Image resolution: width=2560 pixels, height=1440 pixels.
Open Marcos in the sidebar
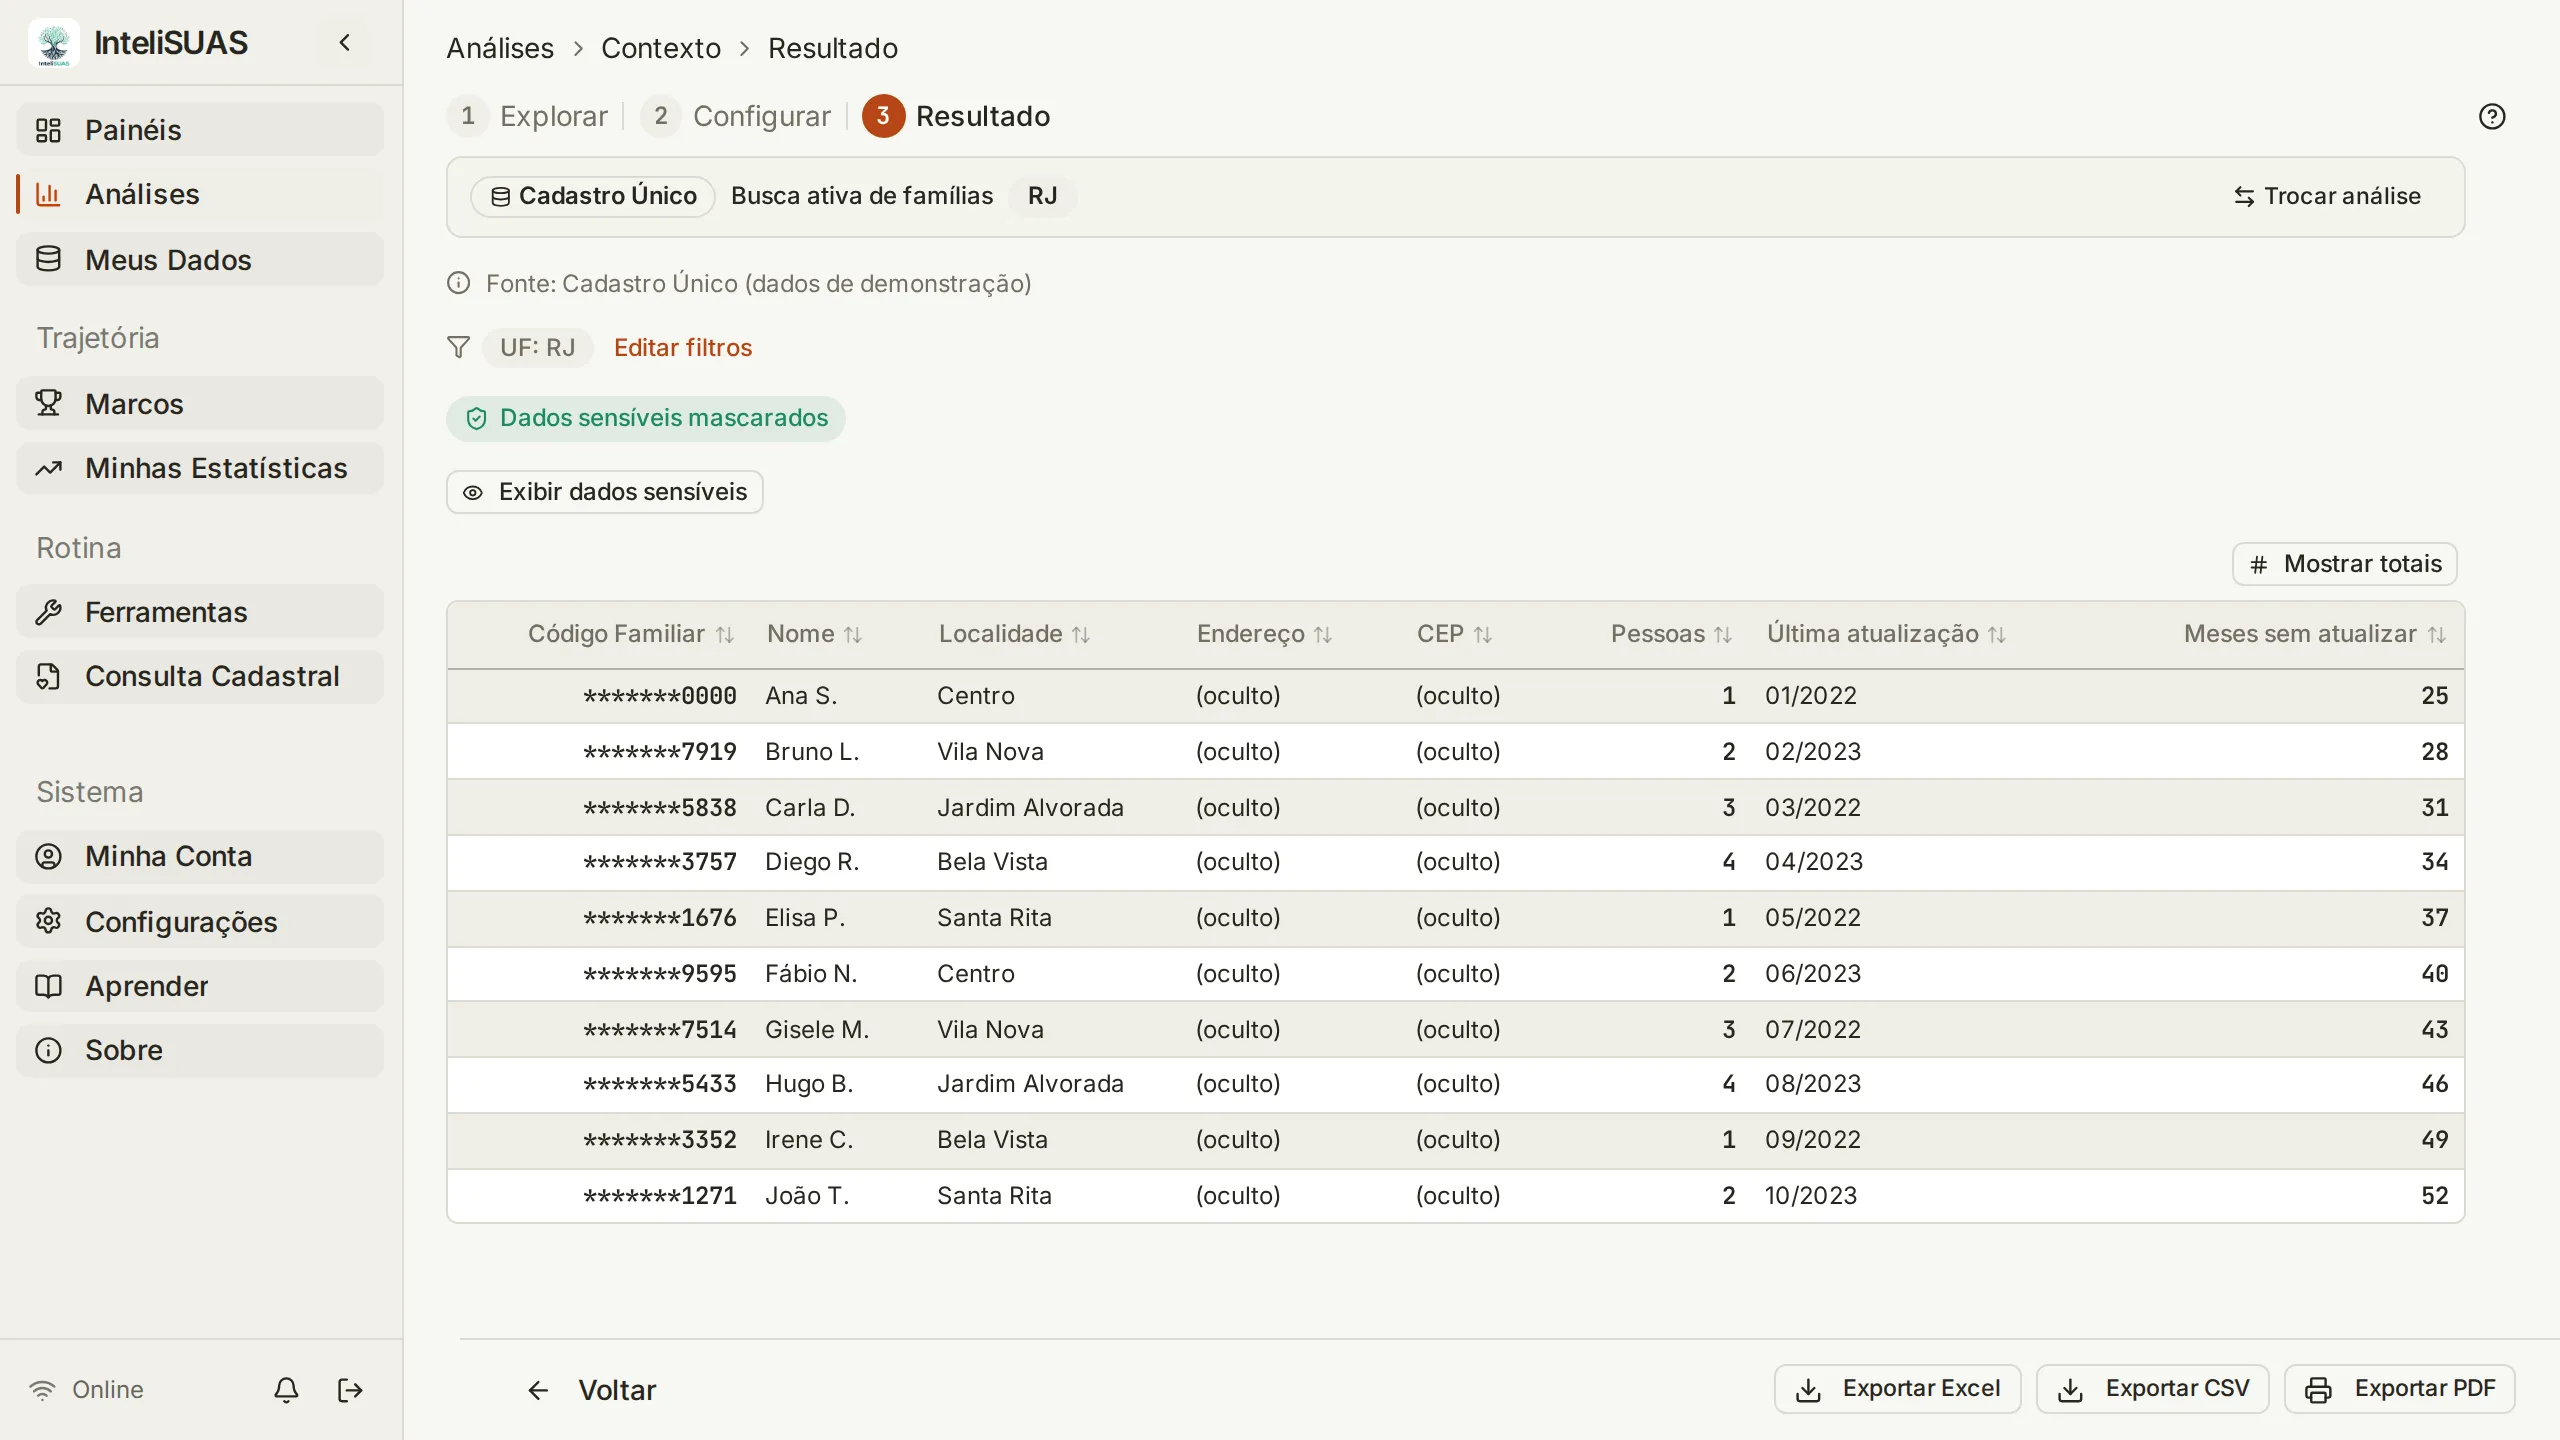coord(200,404)
